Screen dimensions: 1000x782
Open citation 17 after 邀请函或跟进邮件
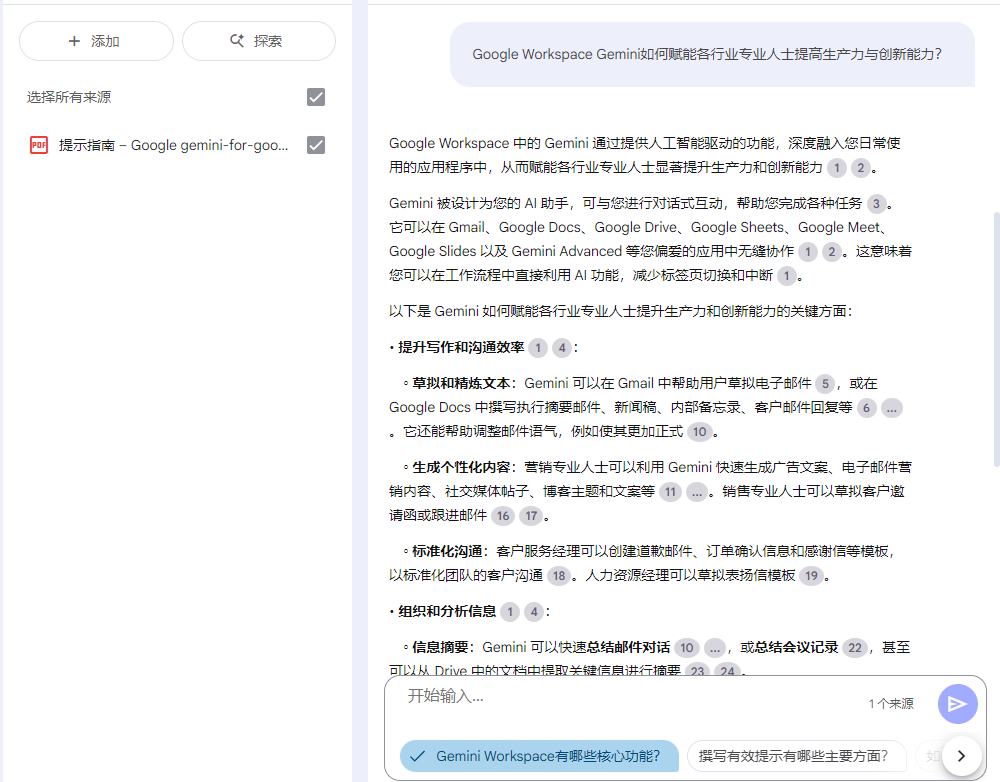[x=531, y=516]
